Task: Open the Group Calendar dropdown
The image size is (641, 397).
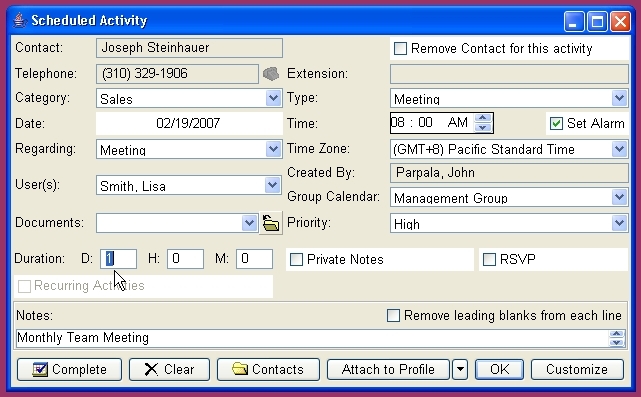Action: click(x=619, y=197)
